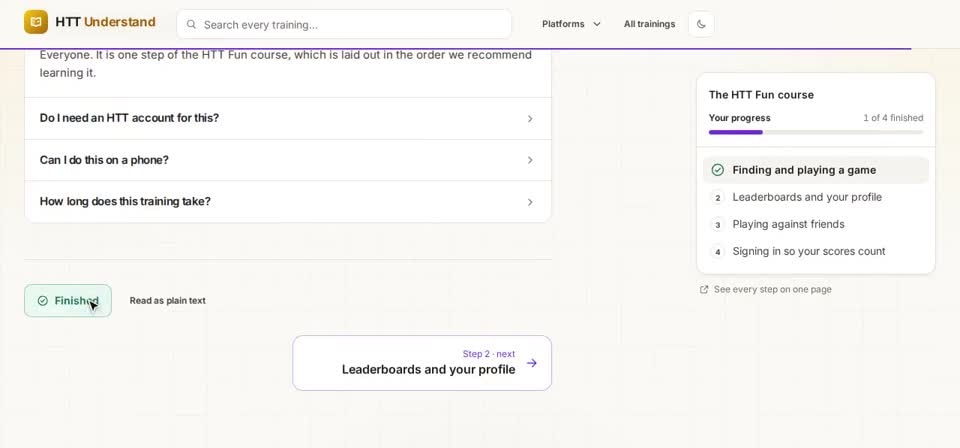
Task: Click the HTT Understand book logo icon
Action: tap(36, 23)
